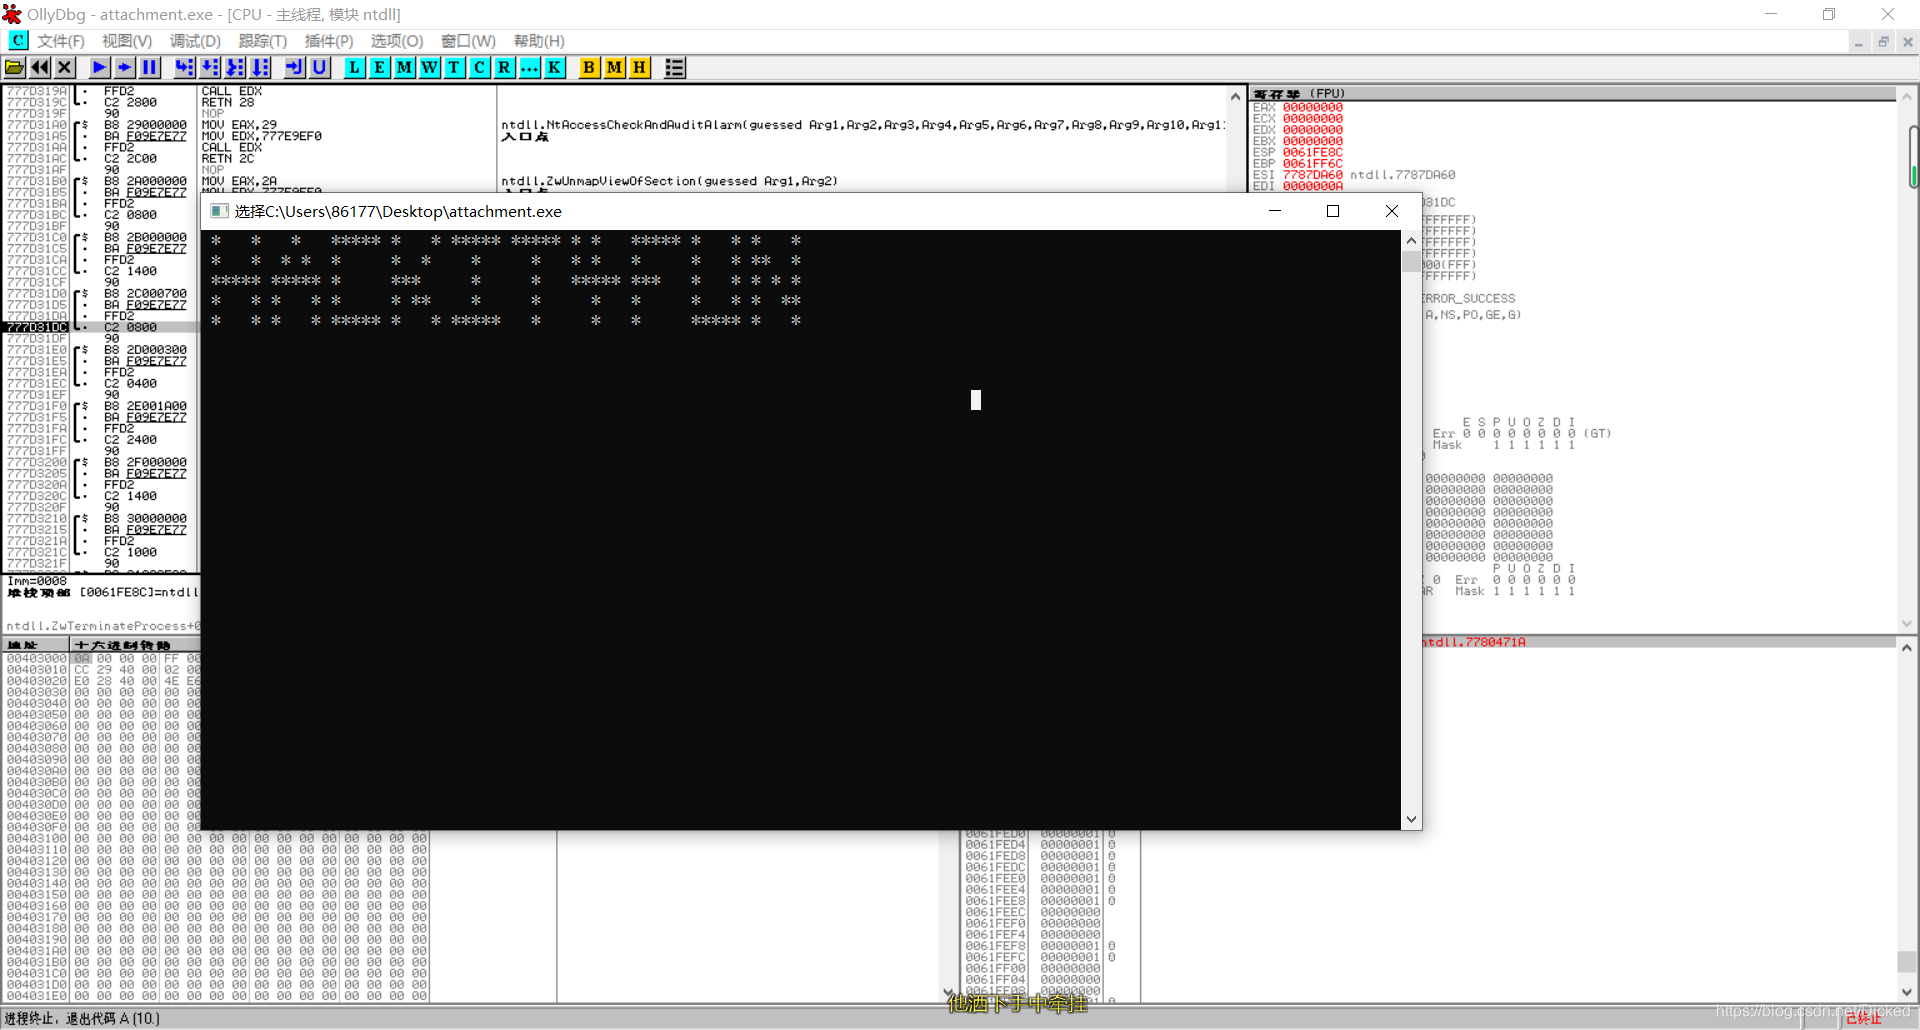Minimize the attachment.exe console window
This screenshot has height=1030, width=1920.
point(1275,211)
